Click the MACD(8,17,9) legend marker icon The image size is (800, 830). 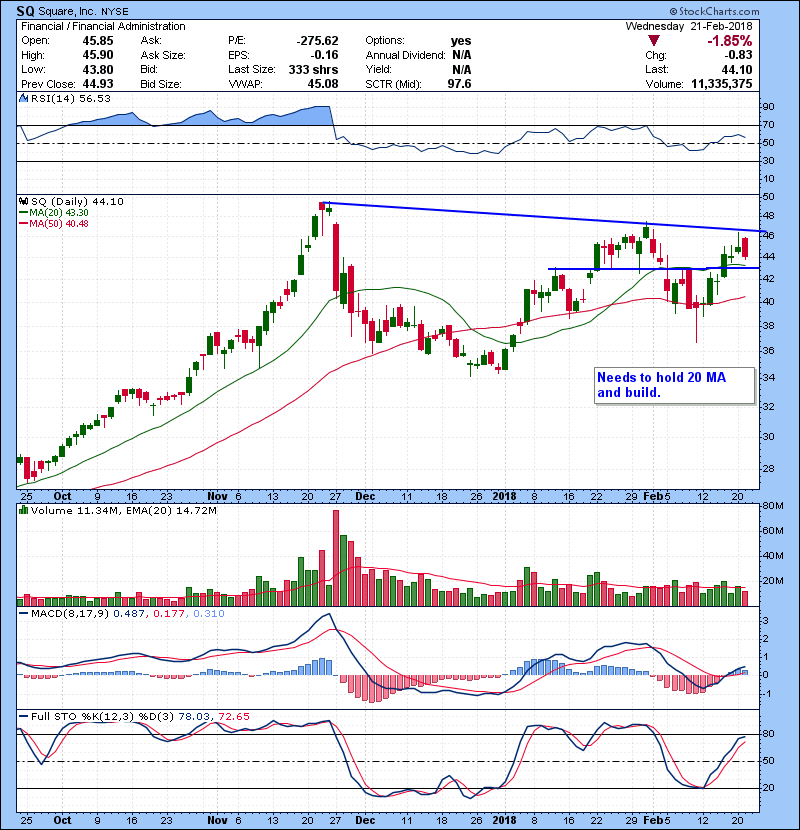pos(23,612)
